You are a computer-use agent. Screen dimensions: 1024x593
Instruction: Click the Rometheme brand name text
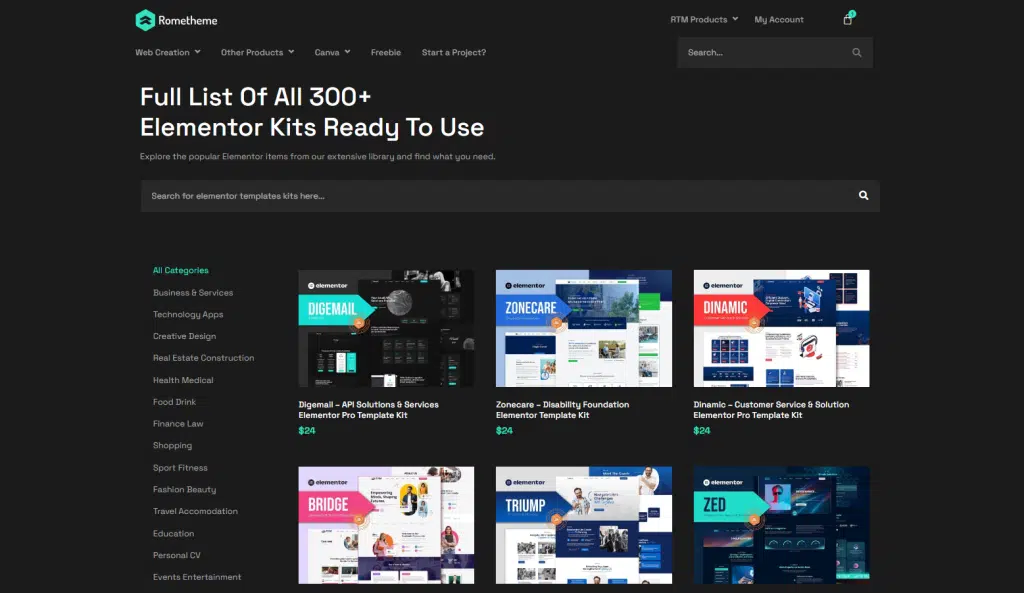coord(187,20)
